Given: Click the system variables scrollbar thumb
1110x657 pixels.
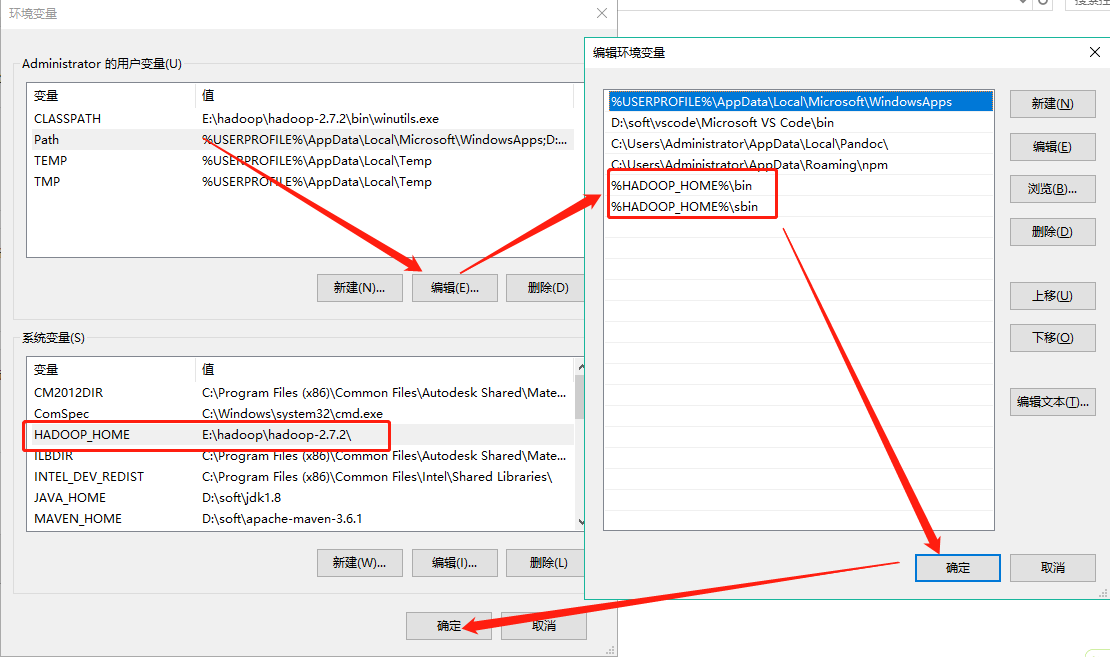Looking at the screenshot, I should (580, 396).
